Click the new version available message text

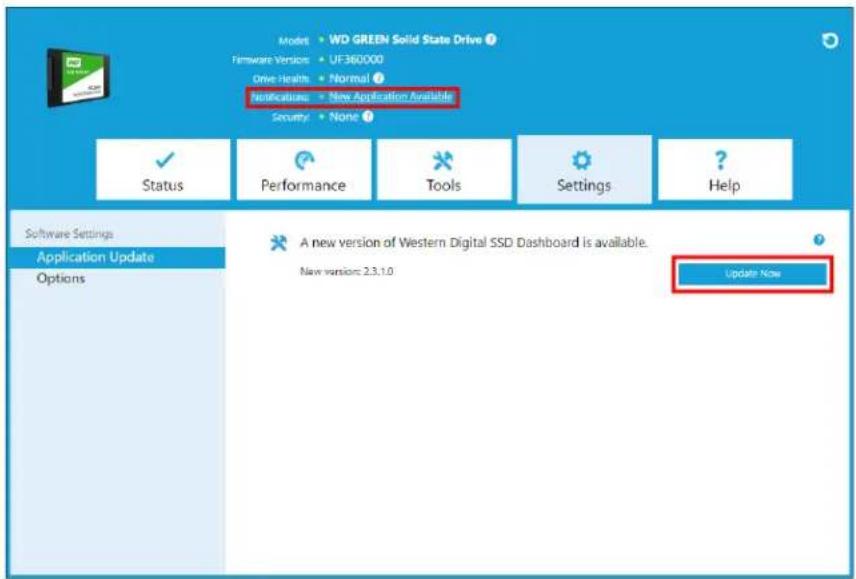point(474,242)
